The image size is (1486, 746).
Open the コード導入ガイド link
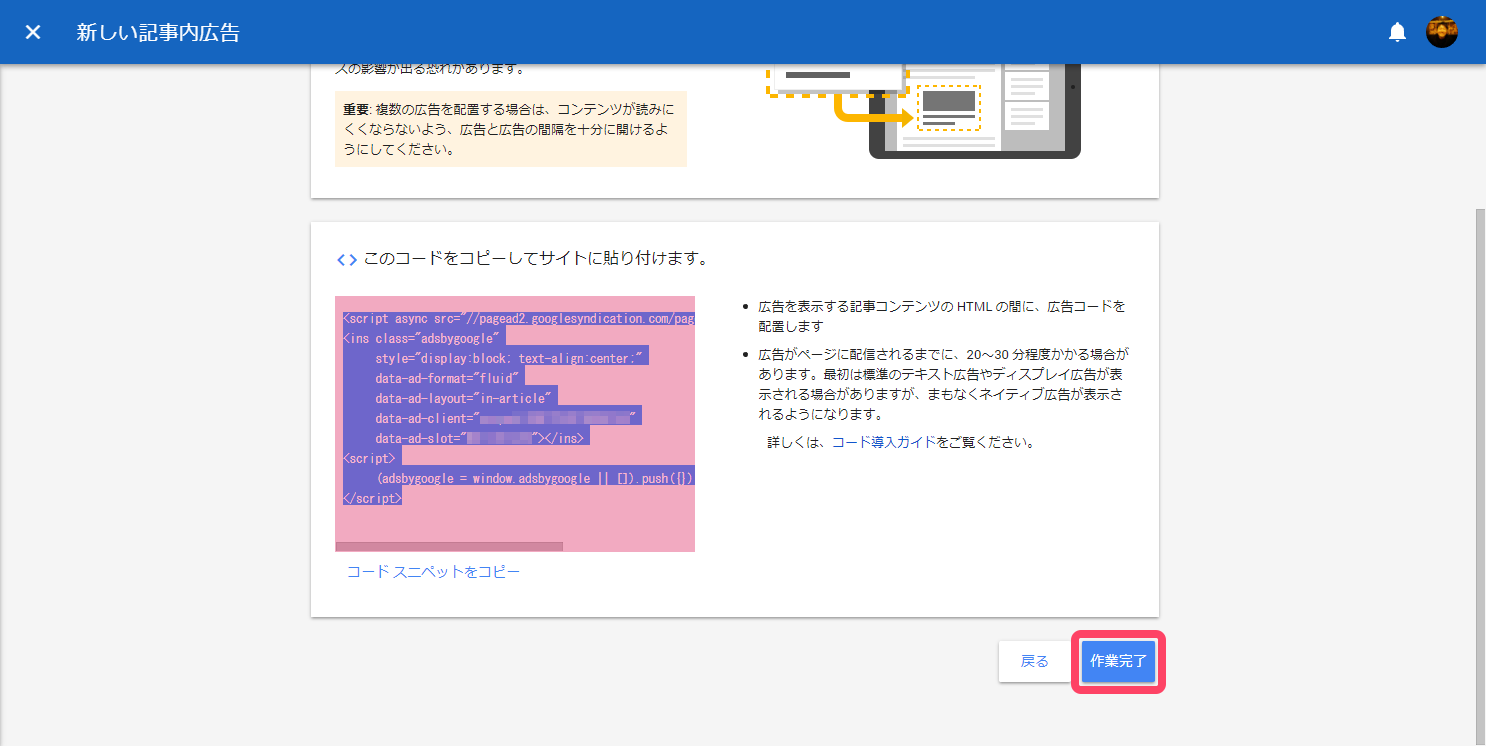tap(884, 442)
